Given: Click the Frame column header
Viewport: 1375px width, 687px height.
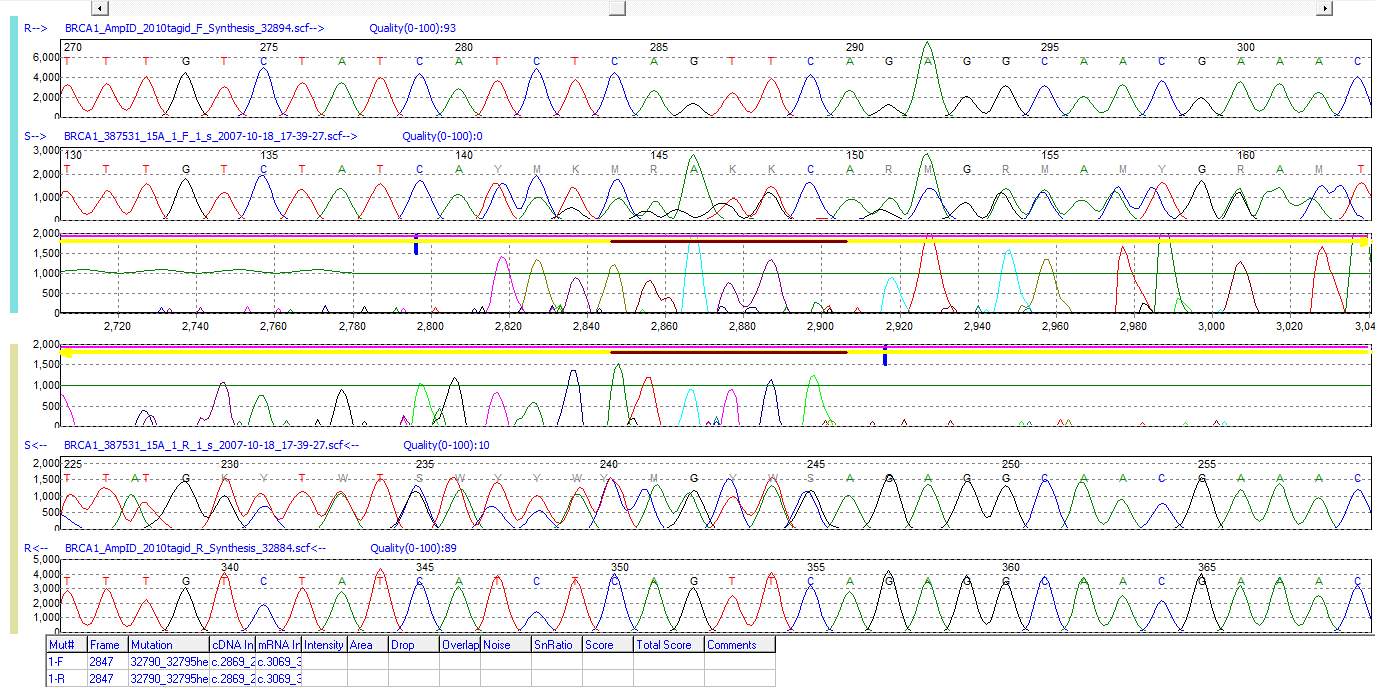Looking at the screenshot, I should pyautogui.click(x=108, y=645).
